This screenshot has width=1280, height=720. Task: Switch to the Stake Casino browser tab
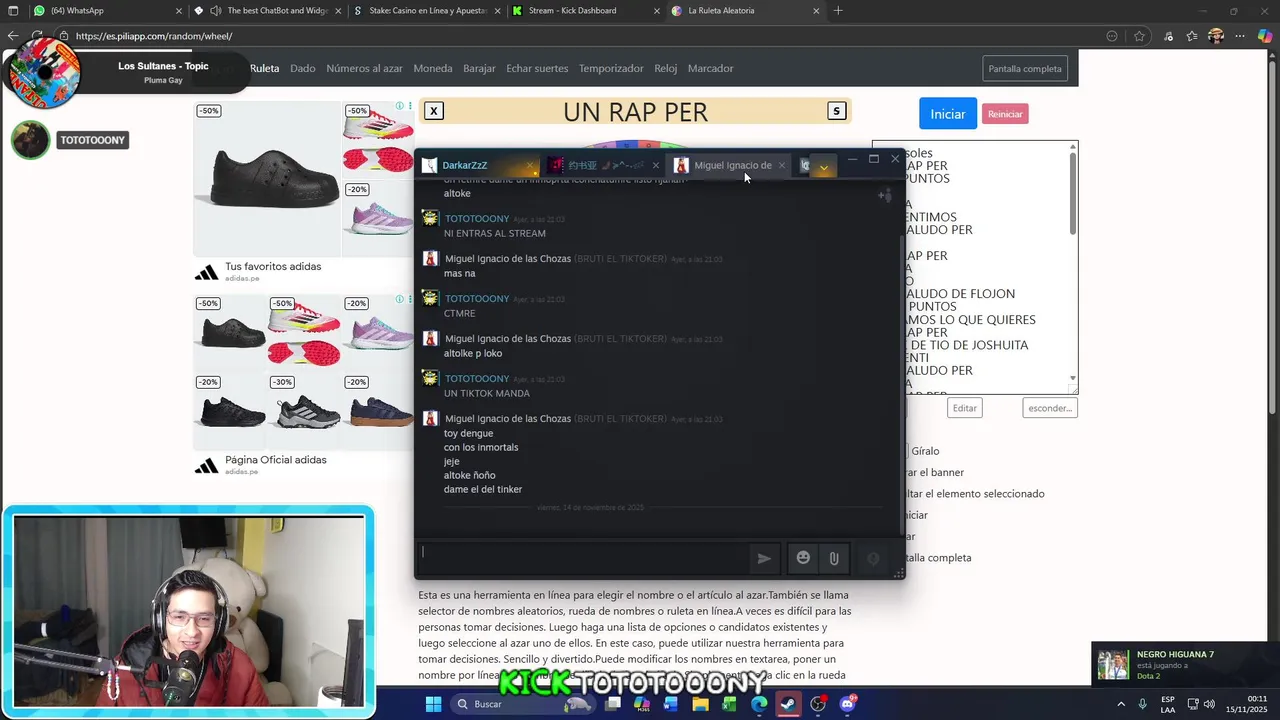click(425, 11)
